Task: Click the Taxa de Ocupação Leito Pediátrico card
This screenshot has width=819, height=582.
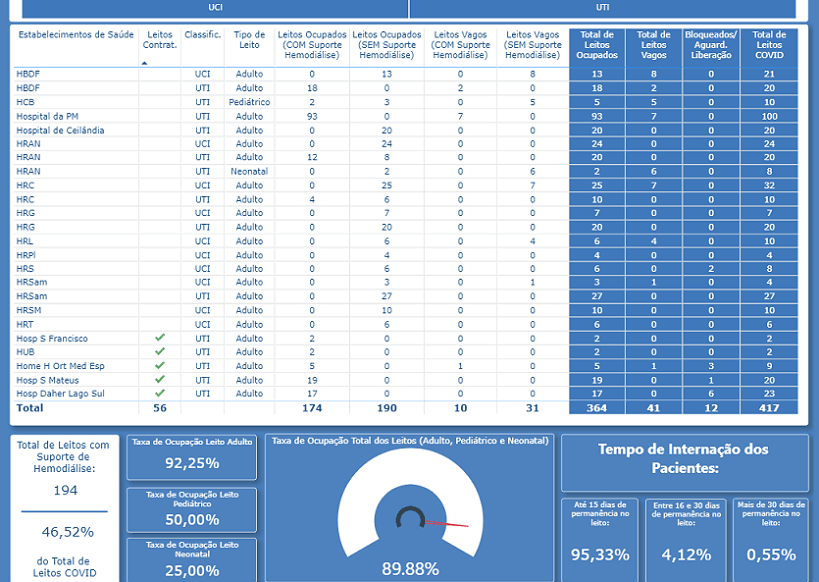Action: (x=192, y=509)
